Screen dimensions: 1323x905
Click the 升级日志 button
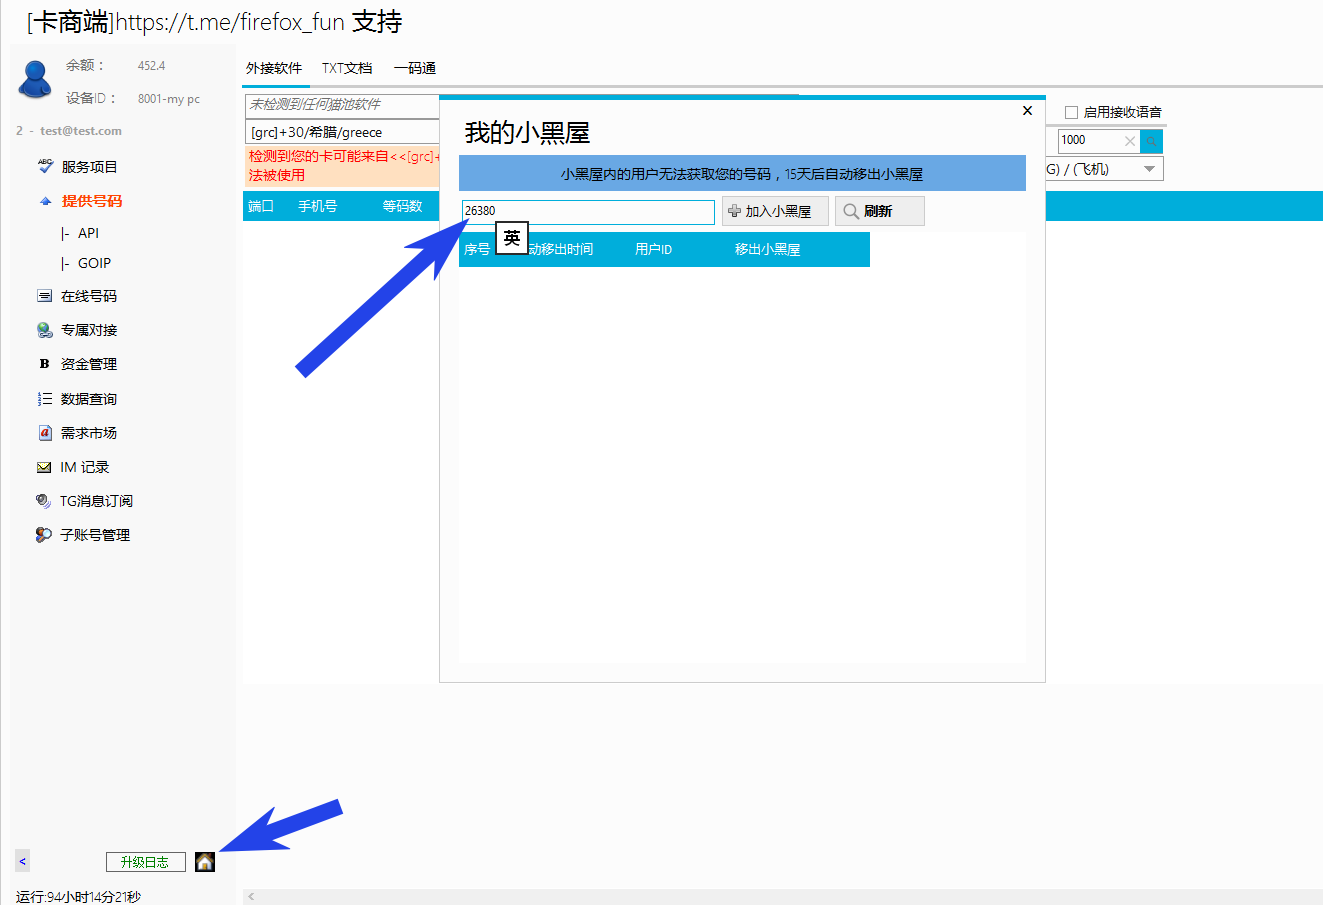coord(146,862)
